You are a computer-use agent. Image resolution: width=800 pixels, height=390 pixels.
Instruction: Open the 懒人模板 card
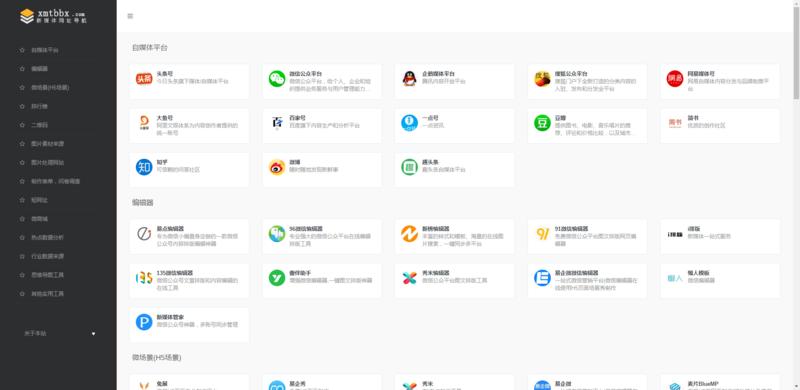[720, 281]
